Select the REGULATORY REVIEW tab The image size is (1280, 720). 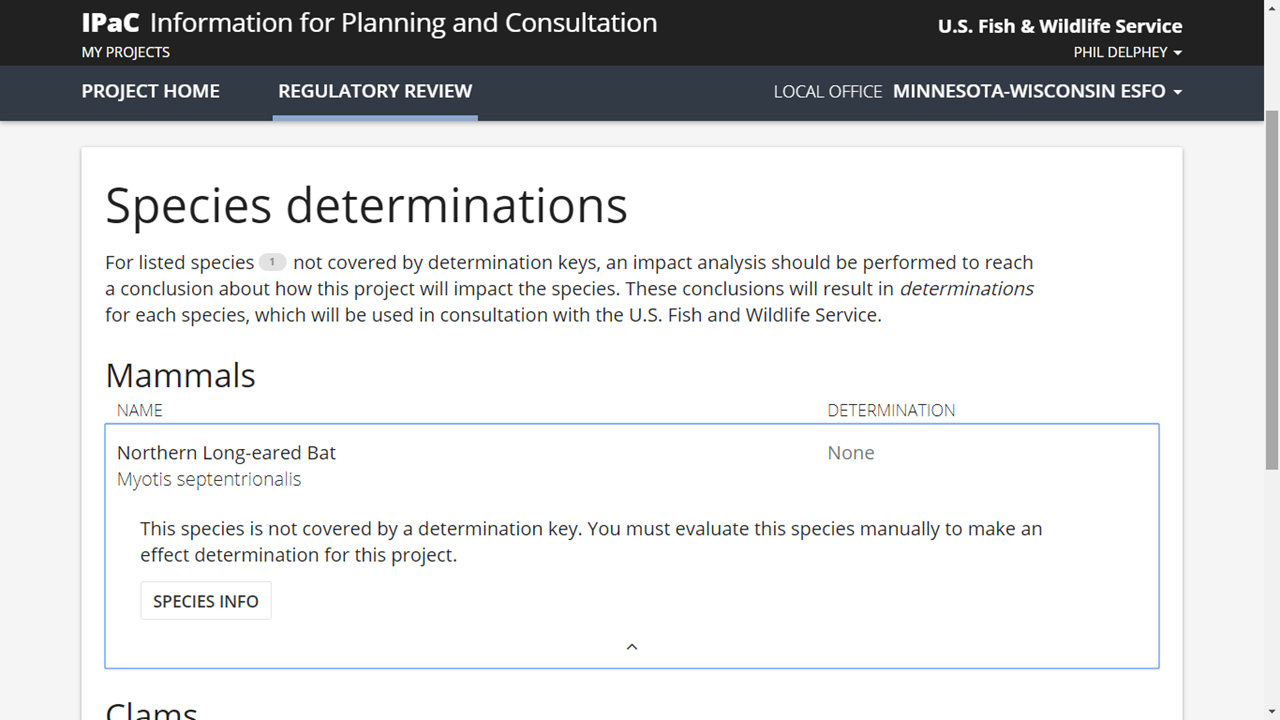tap(375, 91)
